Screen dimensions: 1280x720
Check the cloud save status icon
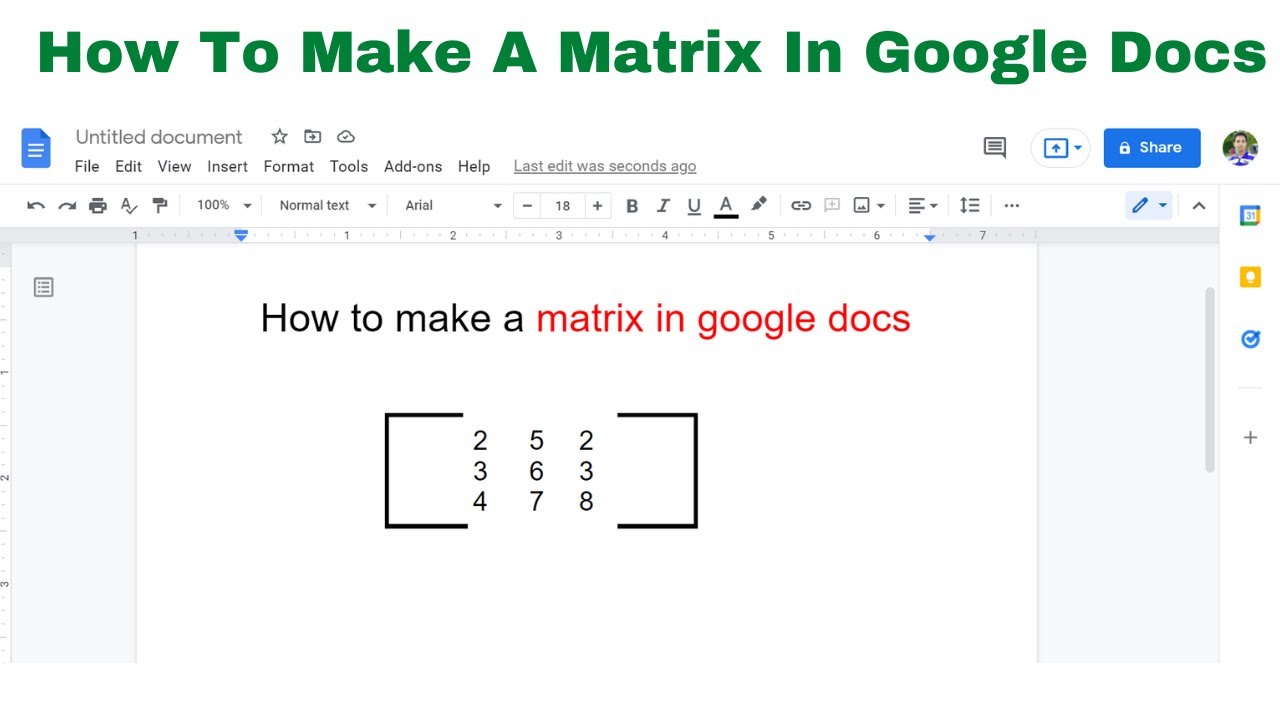346,136
